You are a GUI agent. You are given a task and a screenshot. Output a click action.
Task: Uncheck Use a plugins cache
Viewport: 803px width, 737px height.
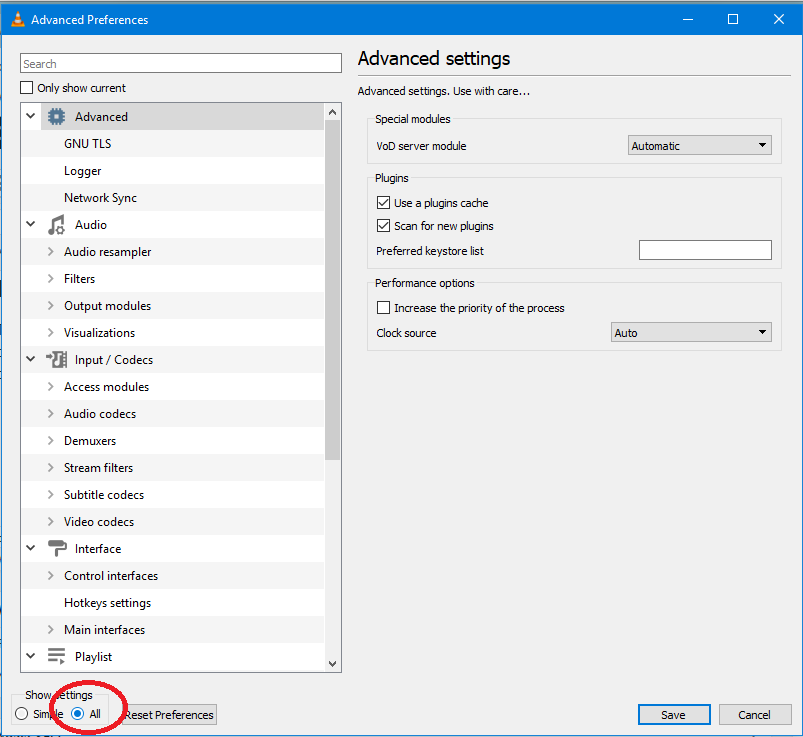[x=383, y=203]
